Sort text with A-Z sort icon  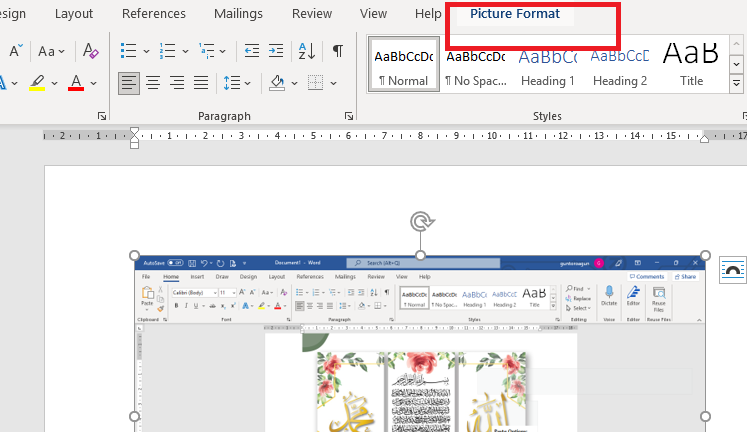pos(307,50)
